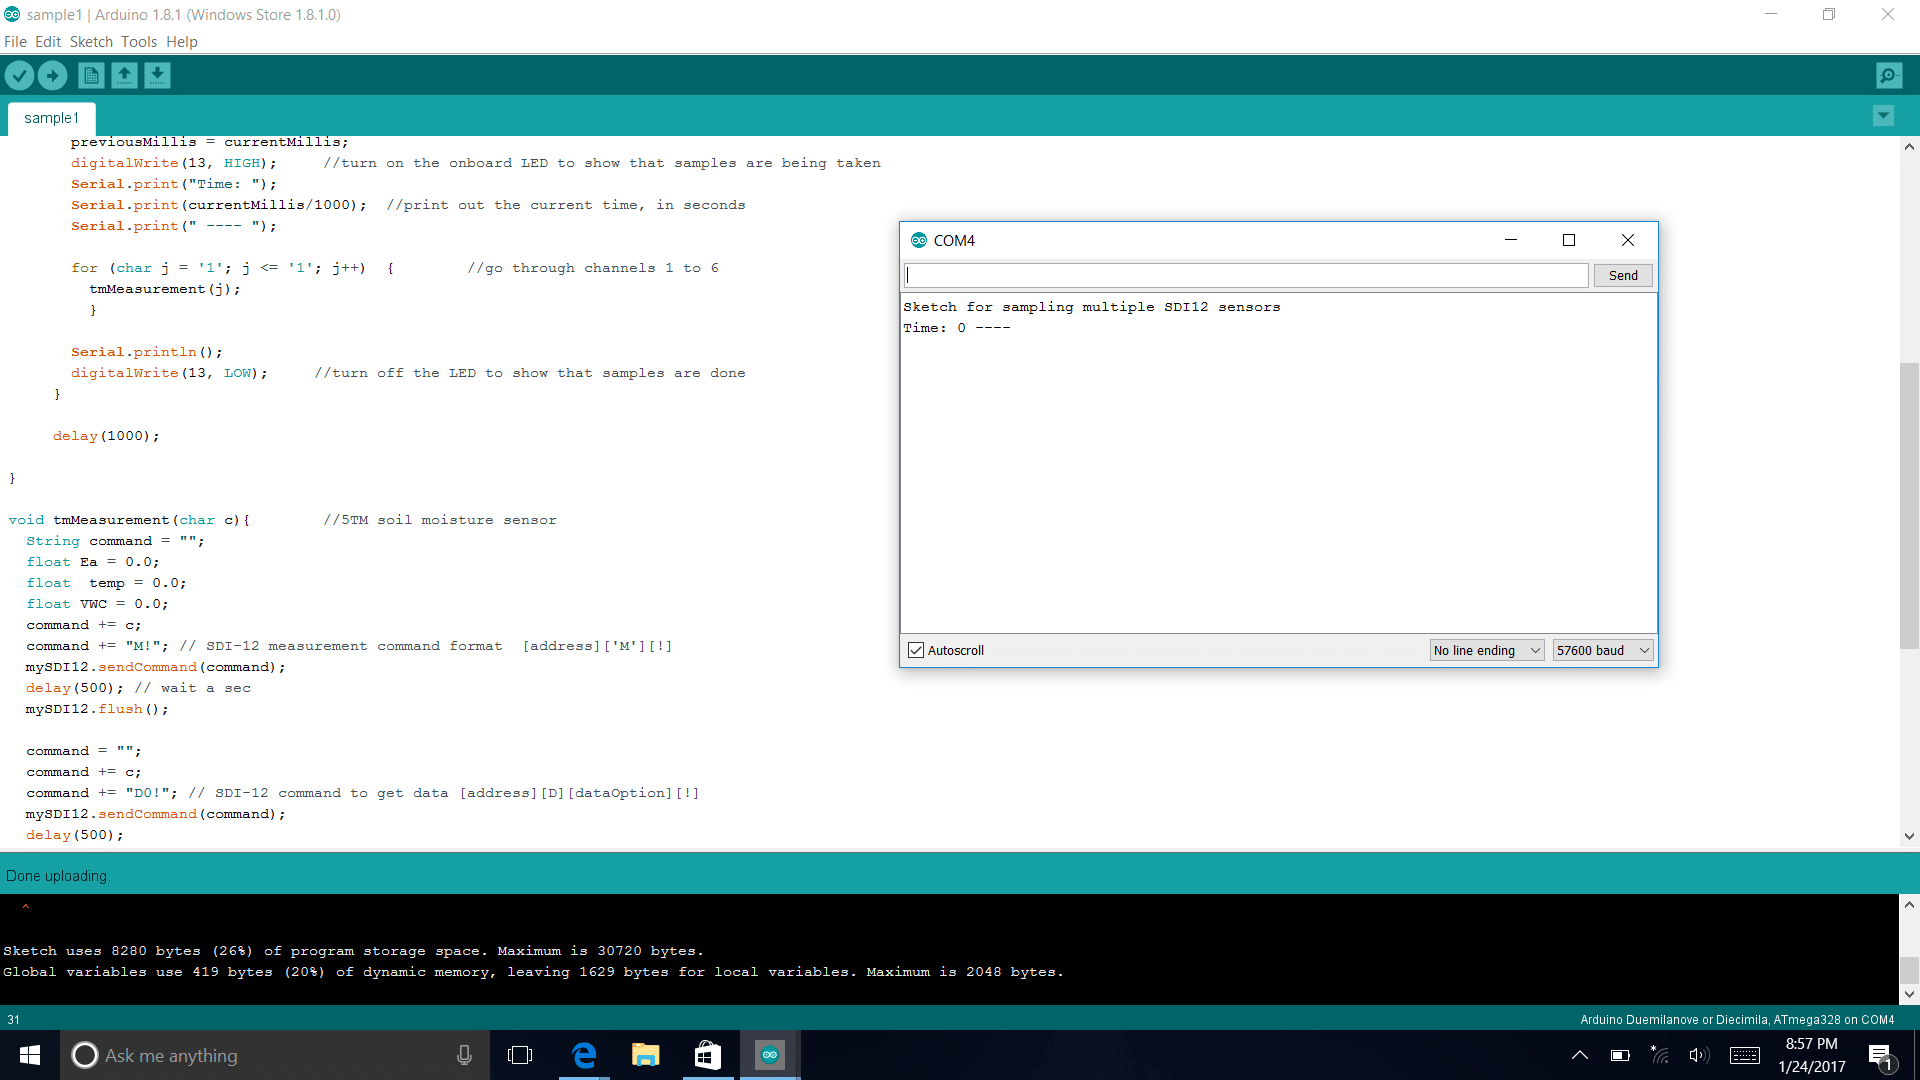Click the serial monitor input field
Screen dimensions: 1920x1080
coord(1245,276)
